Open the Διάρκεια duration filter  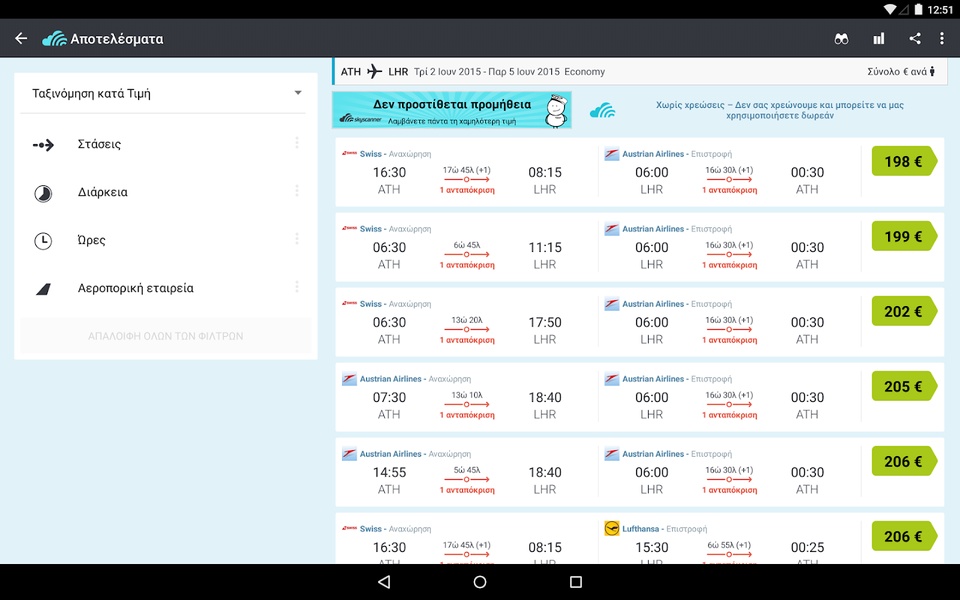(167, 192)
